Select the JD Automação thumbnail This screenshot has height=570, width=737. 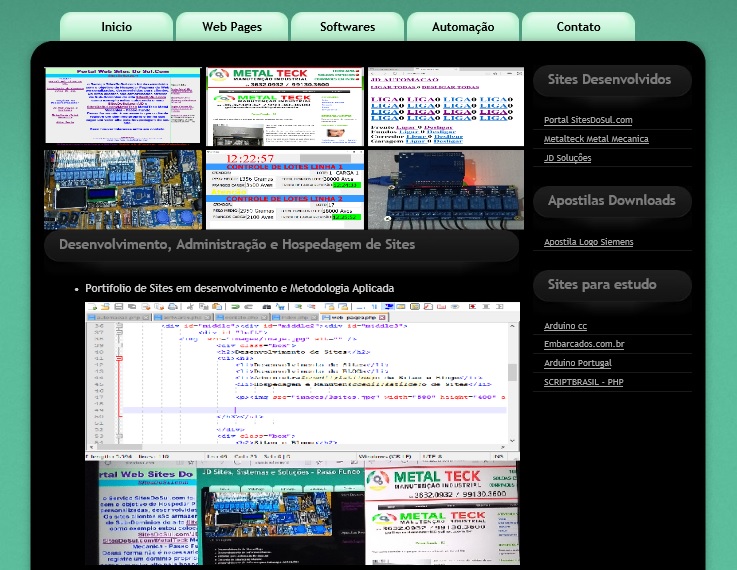[445, 106]
